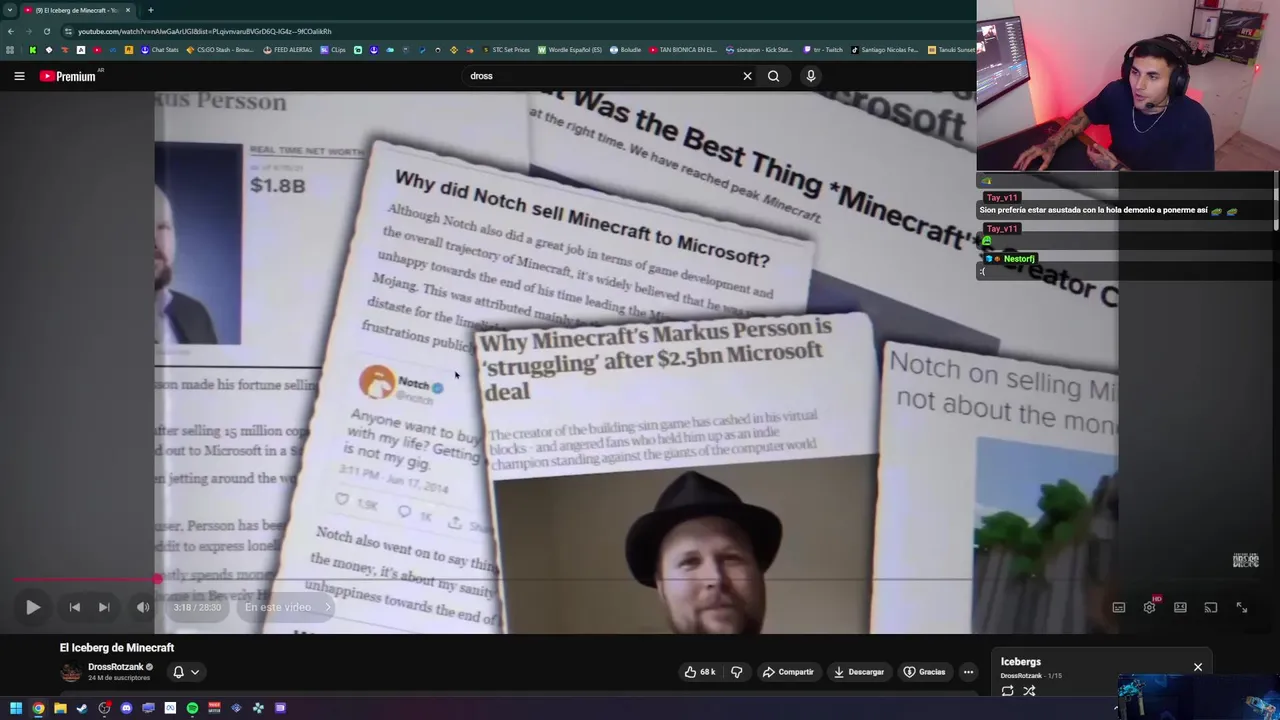Image resolution: width=1280 pixels, height=720 pixels.
Task: Click Tay_v11 username above chat message
Action: [x=1002, y=198]
